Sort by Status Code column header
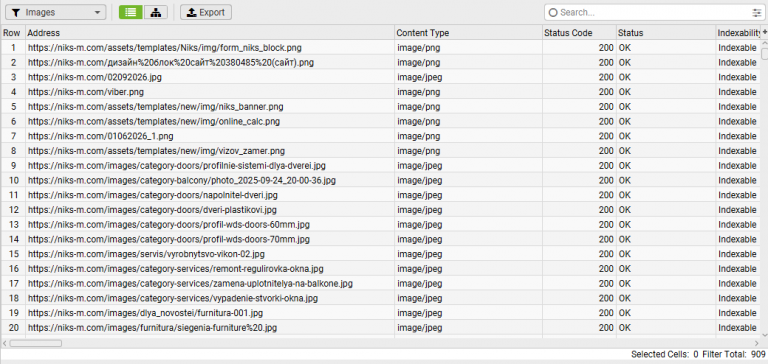This screenshot has width=768, height=364. tap(579, 33)
